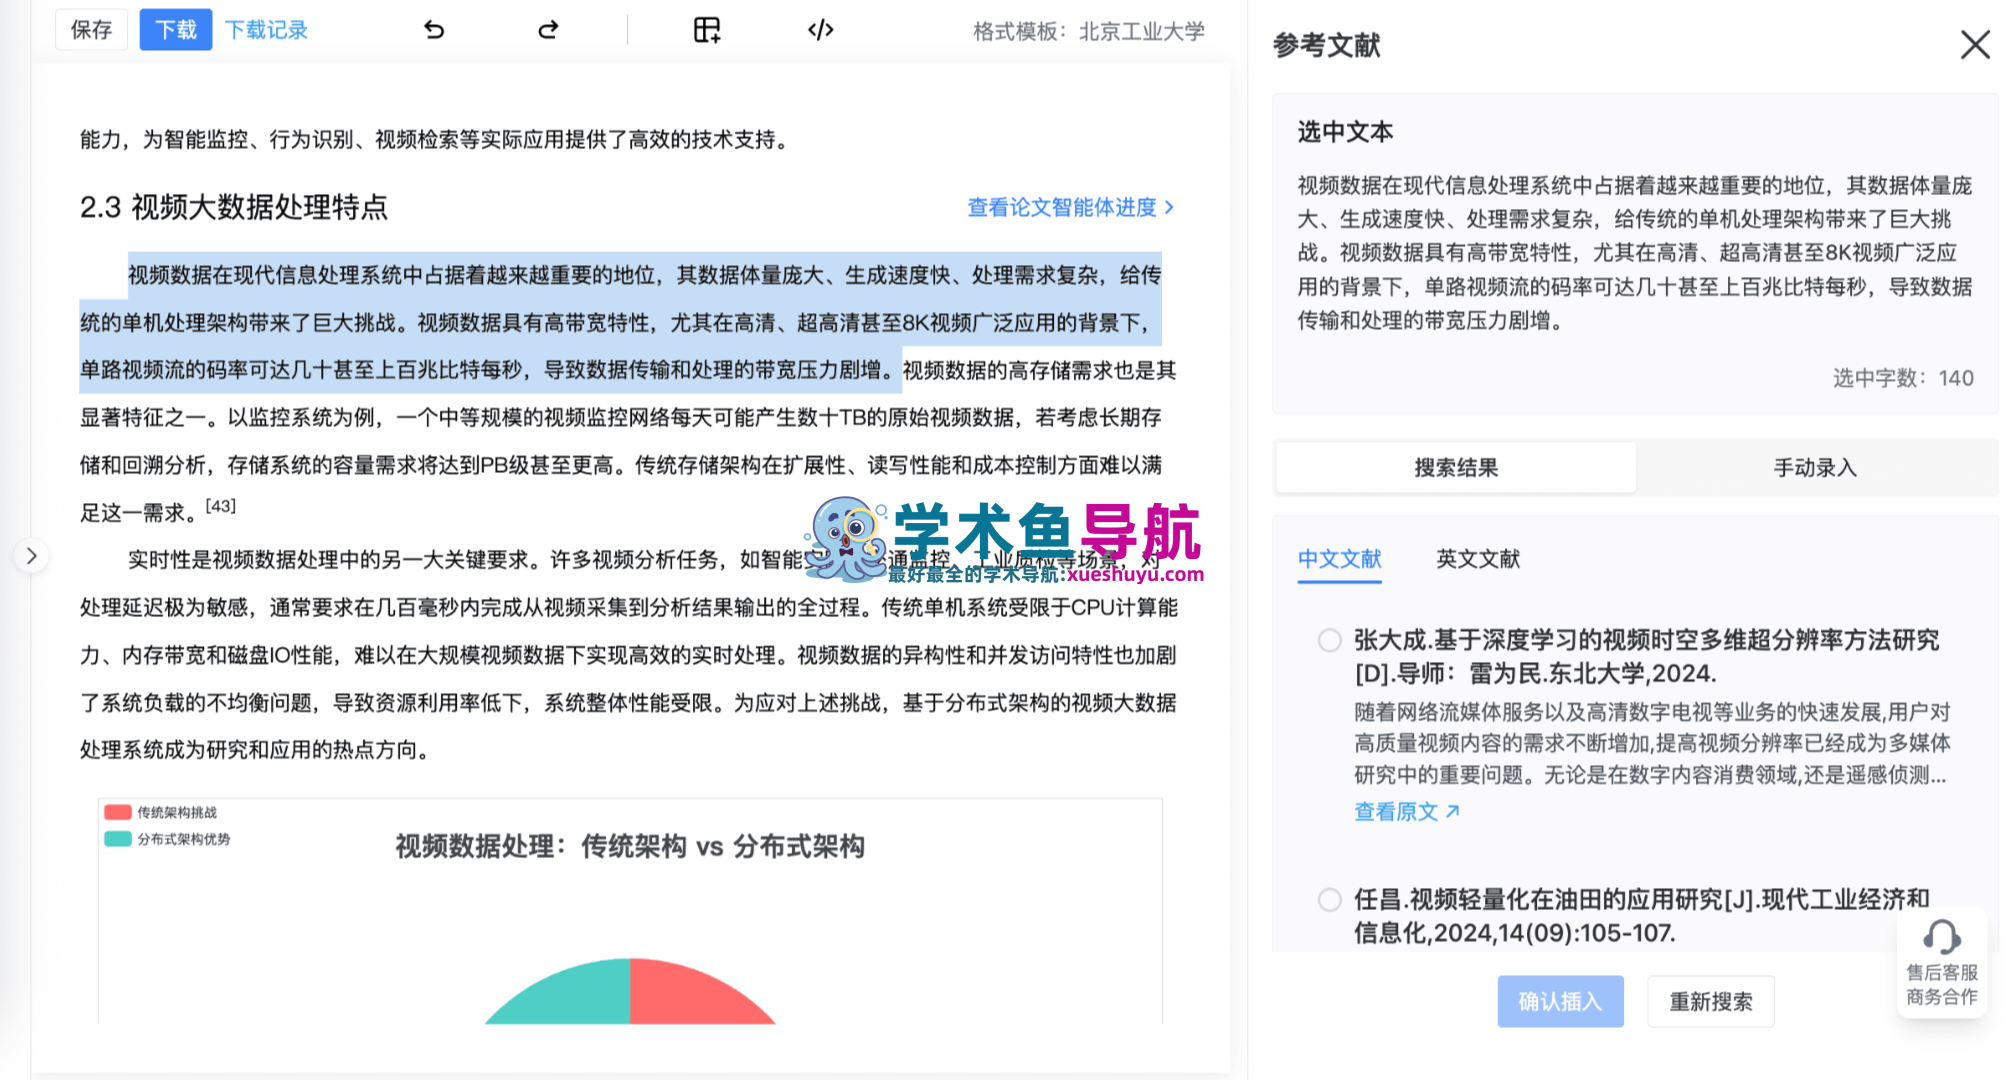
Task: Switch to 手动录入 tab
Action: (x=1814, y=468)
